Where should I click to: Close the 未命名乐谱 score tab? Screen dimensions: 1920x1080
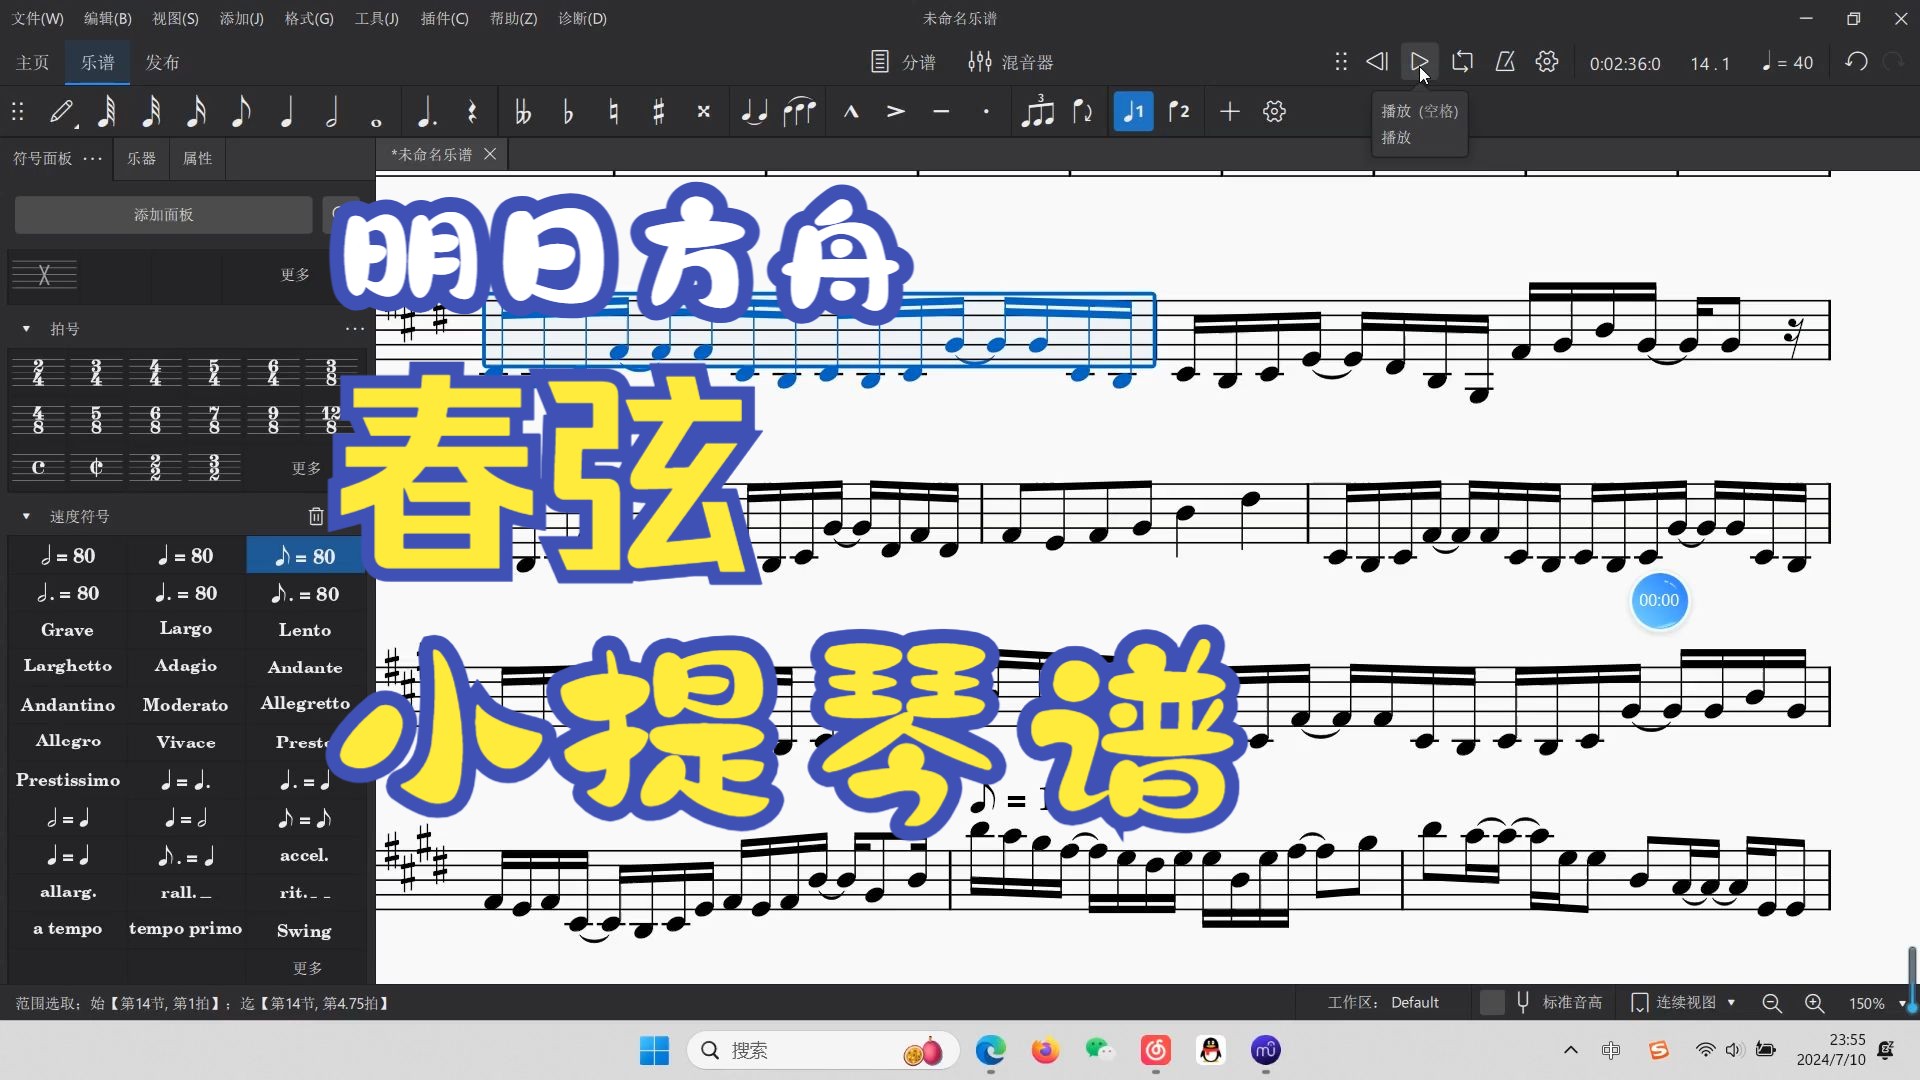pos(490,154)
